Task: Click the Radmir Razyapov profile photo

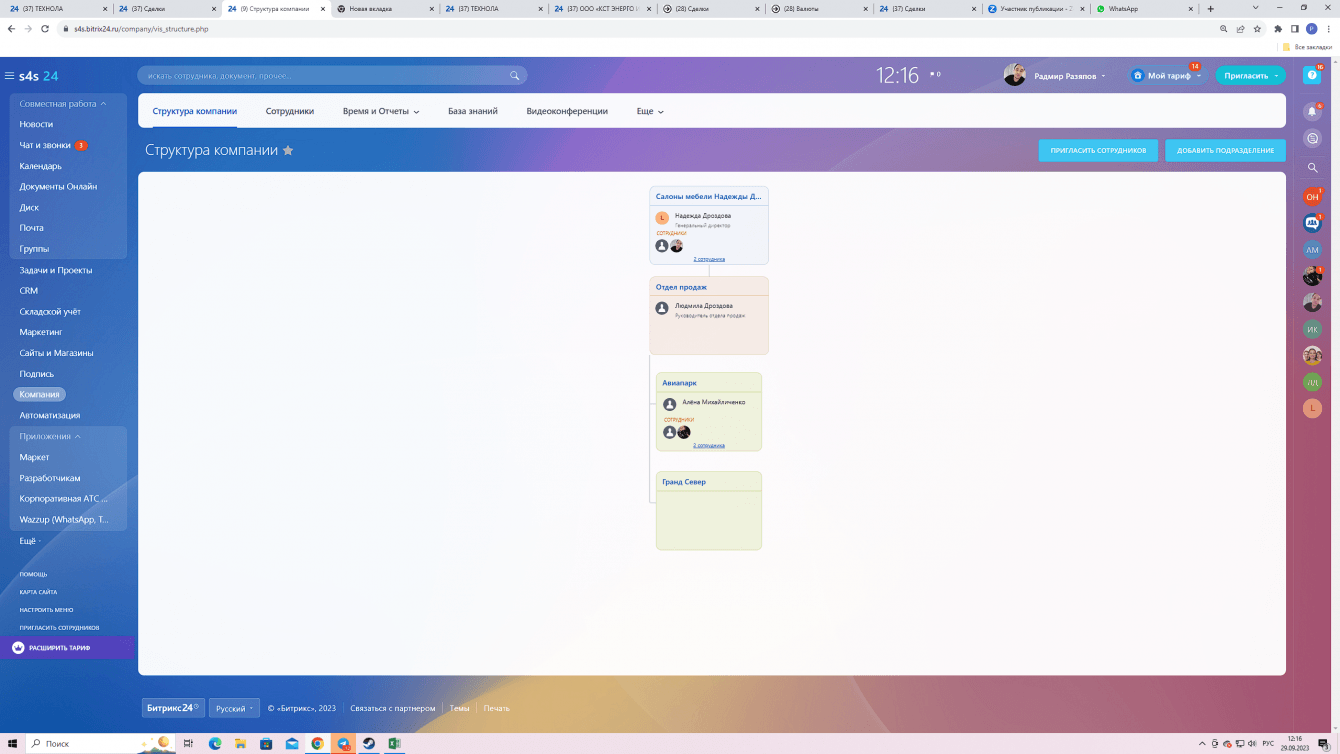Action: click(1014, 76)
